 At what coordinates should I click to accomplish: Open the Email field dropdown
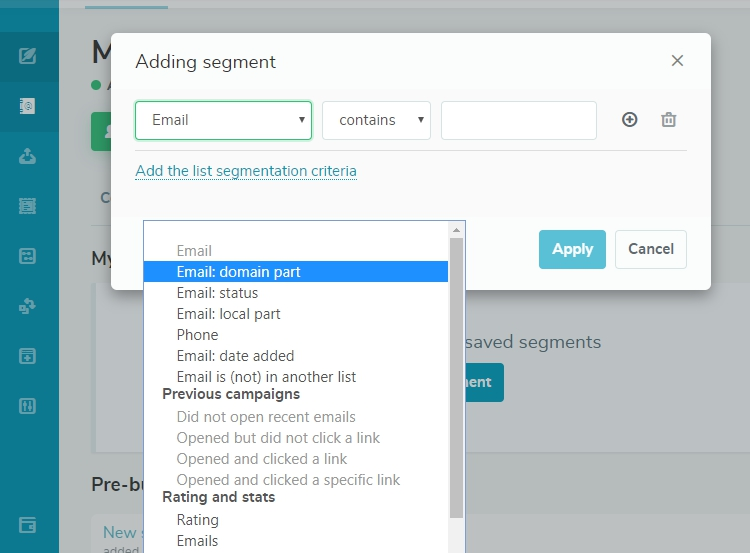(x=223, y=120)
